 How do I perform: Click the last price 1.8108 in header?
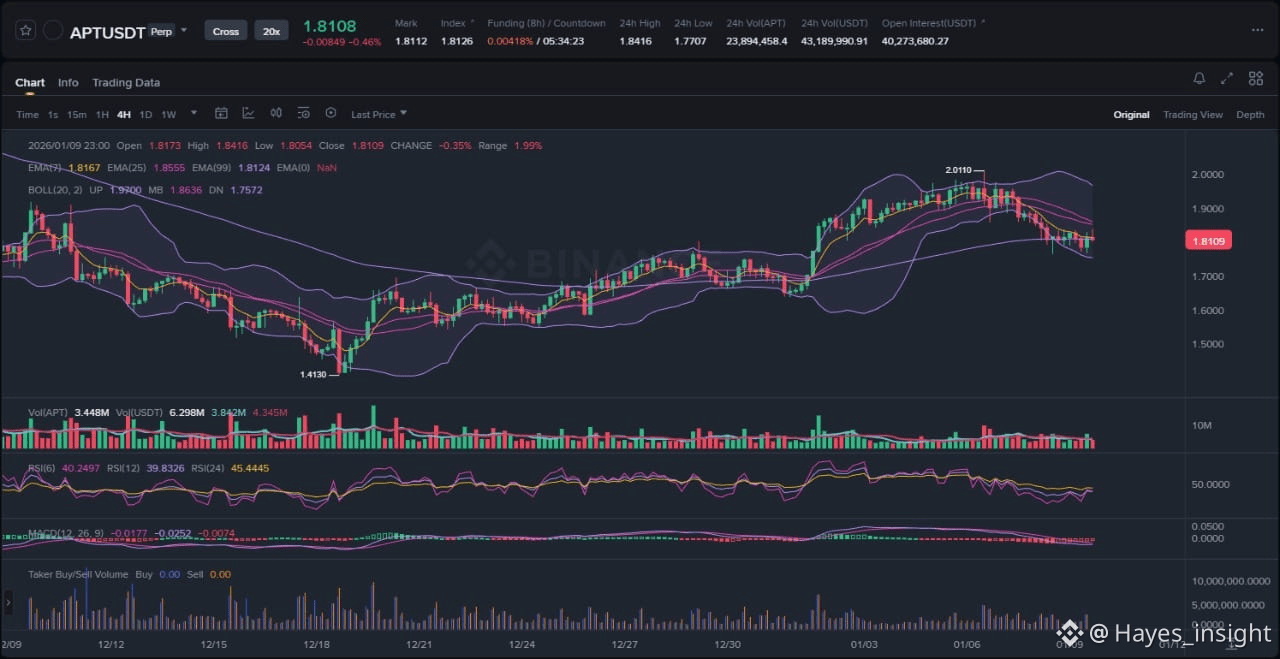click(329, 26)
